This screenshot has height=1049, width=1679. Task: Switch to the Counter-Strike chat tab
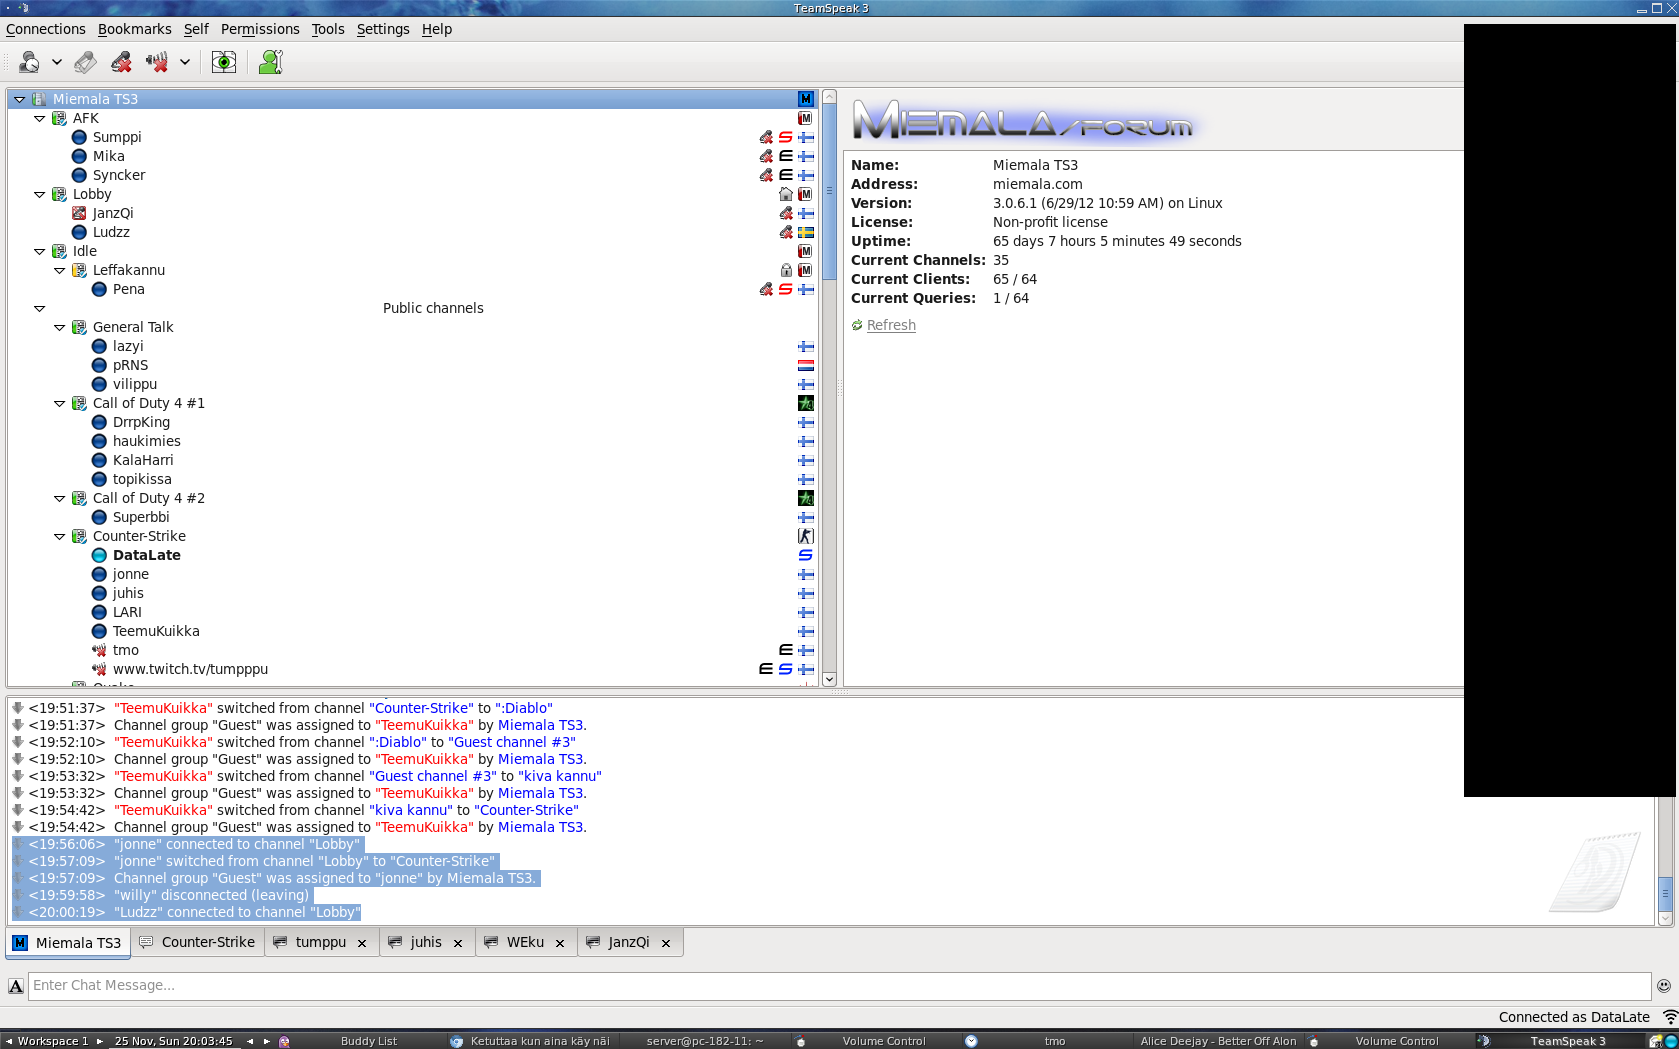[198, 942]
